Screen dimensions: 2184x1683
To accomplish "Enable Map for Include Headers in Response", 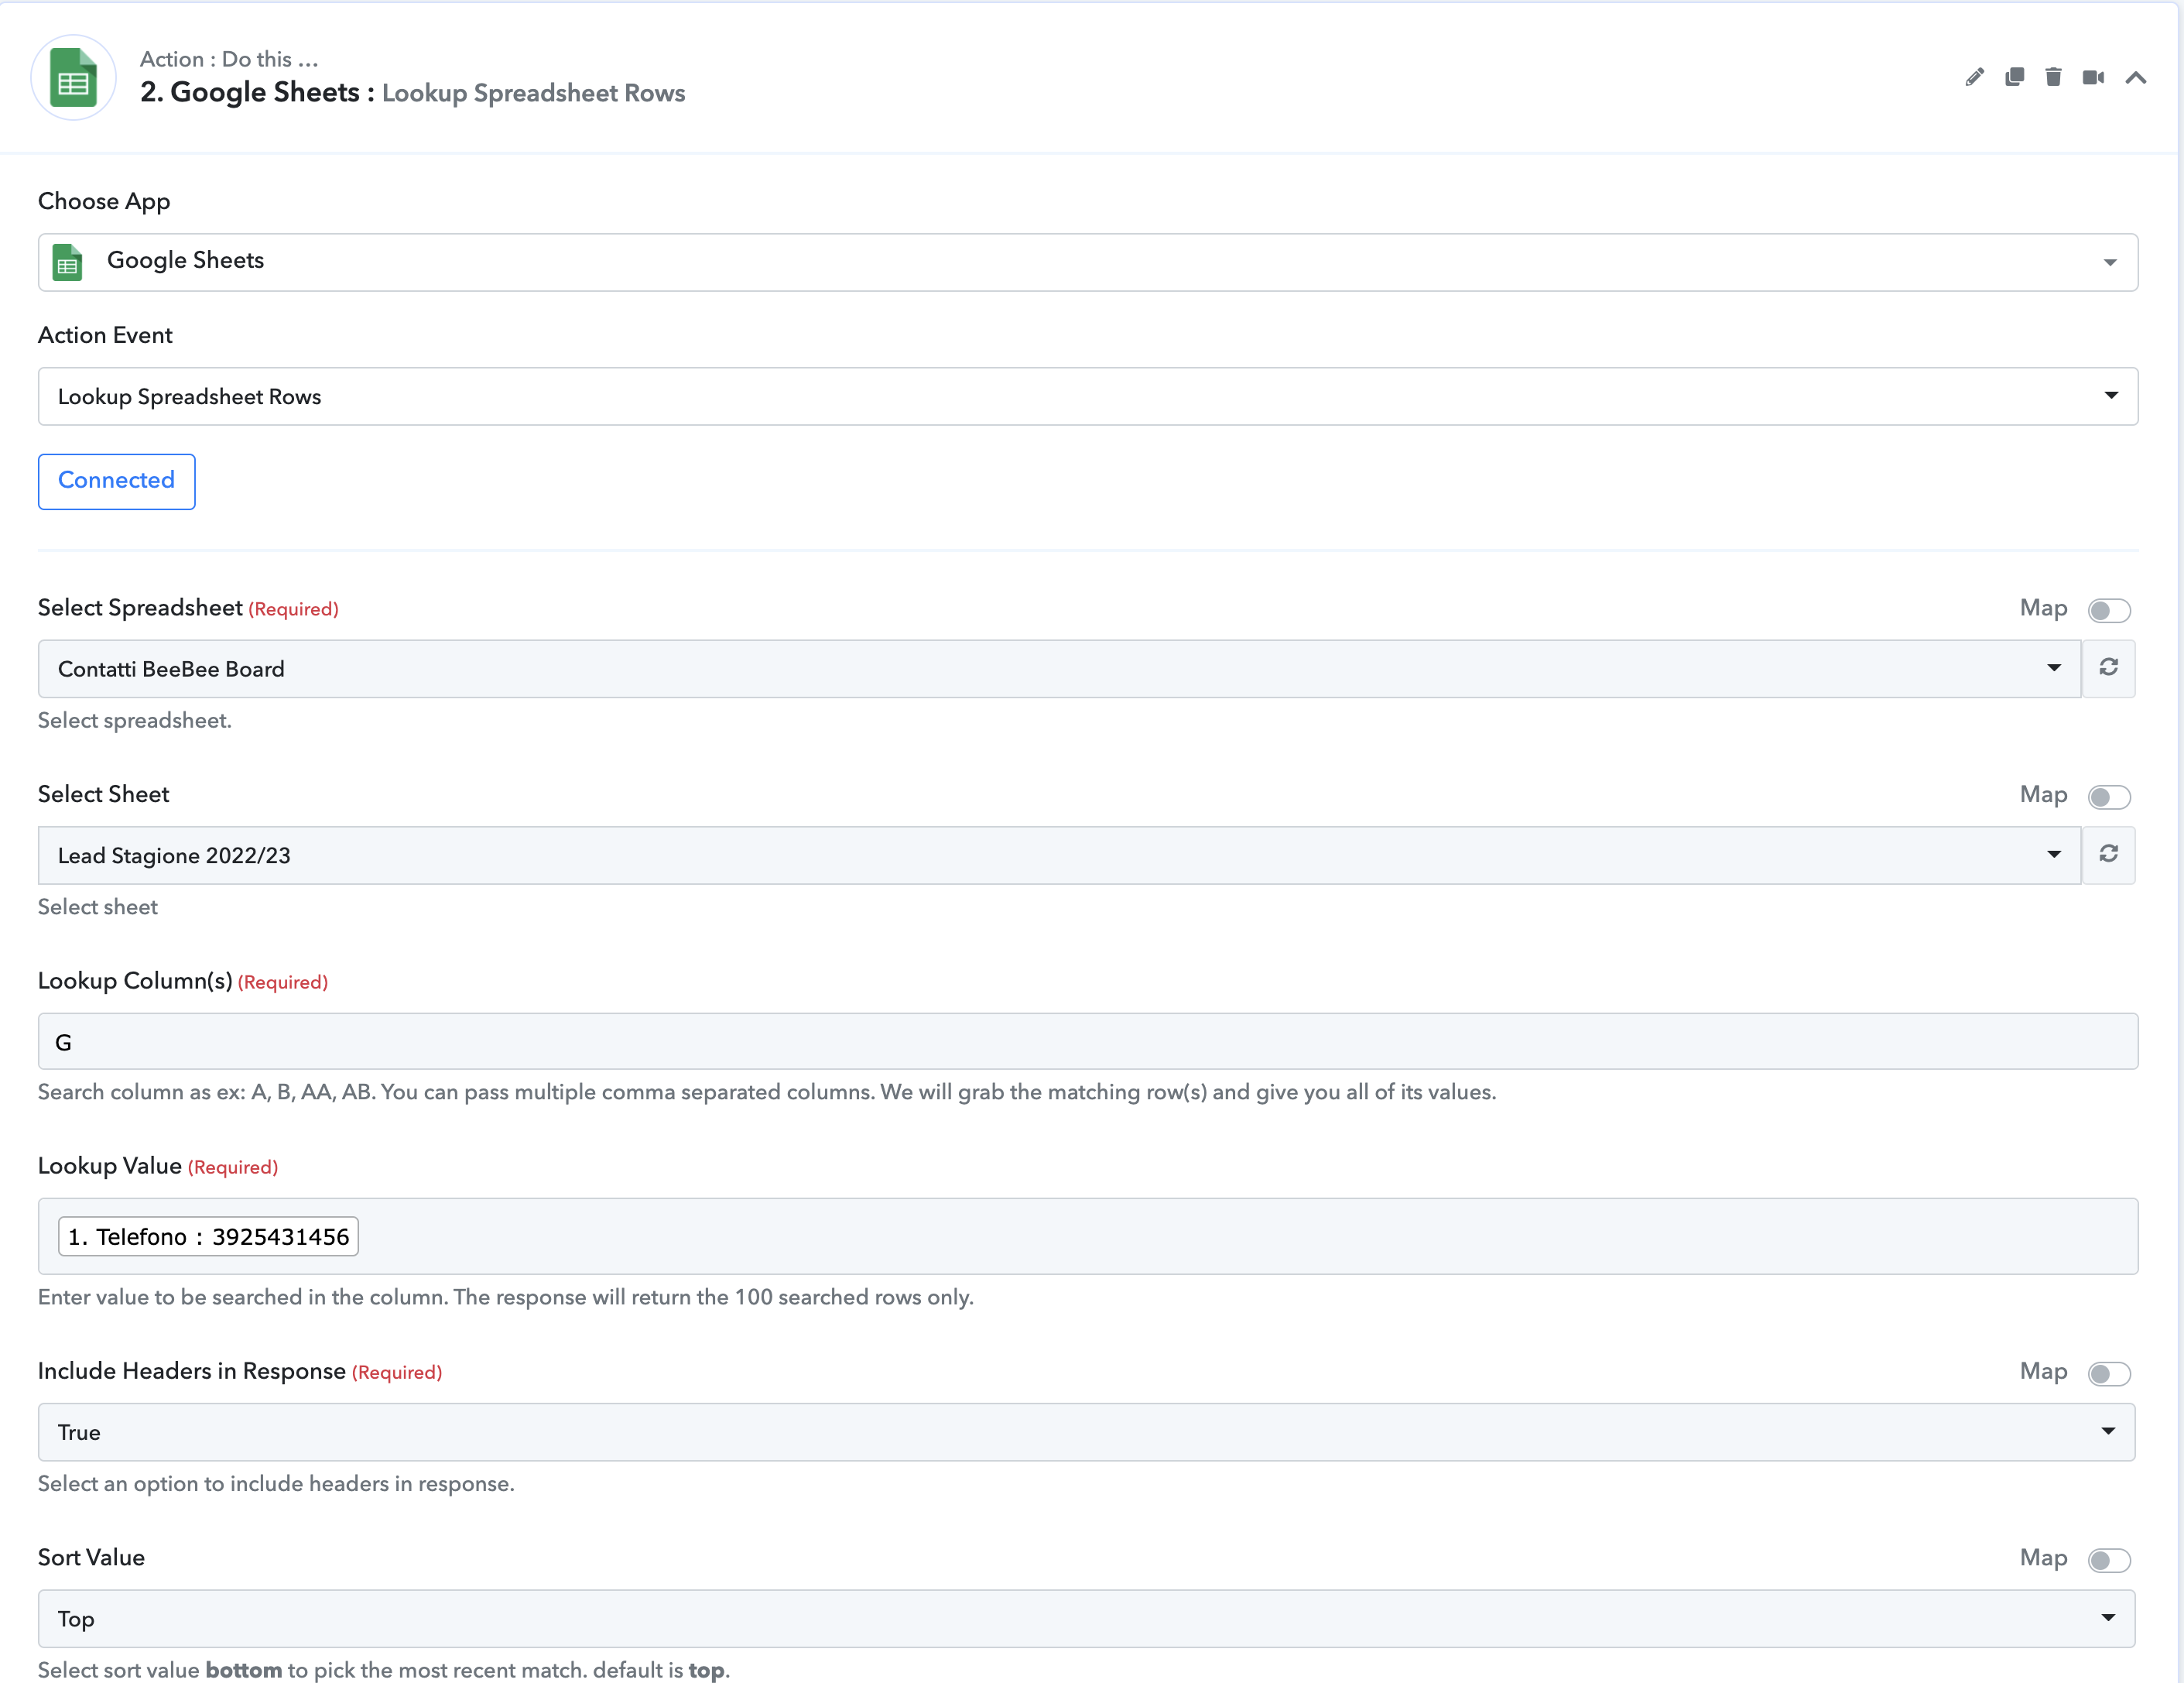I will tap(2109, 1373).
